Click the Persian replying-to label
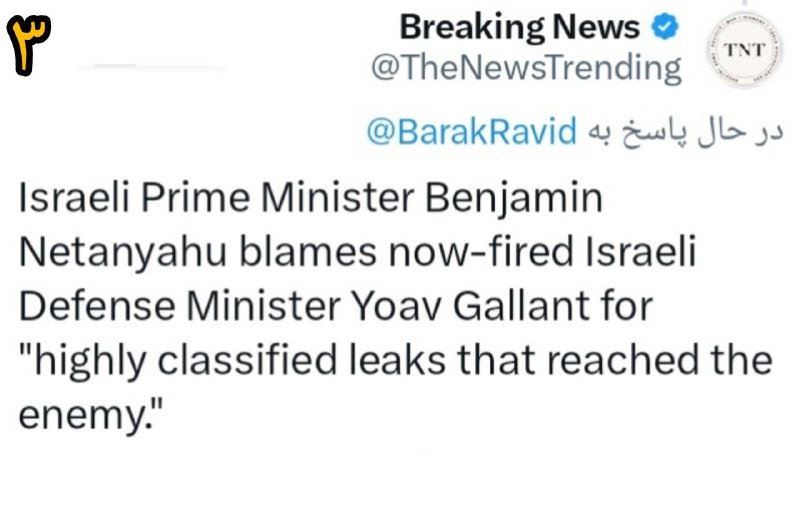This screenshot has width=800, height=508. [x=685, y=132]
